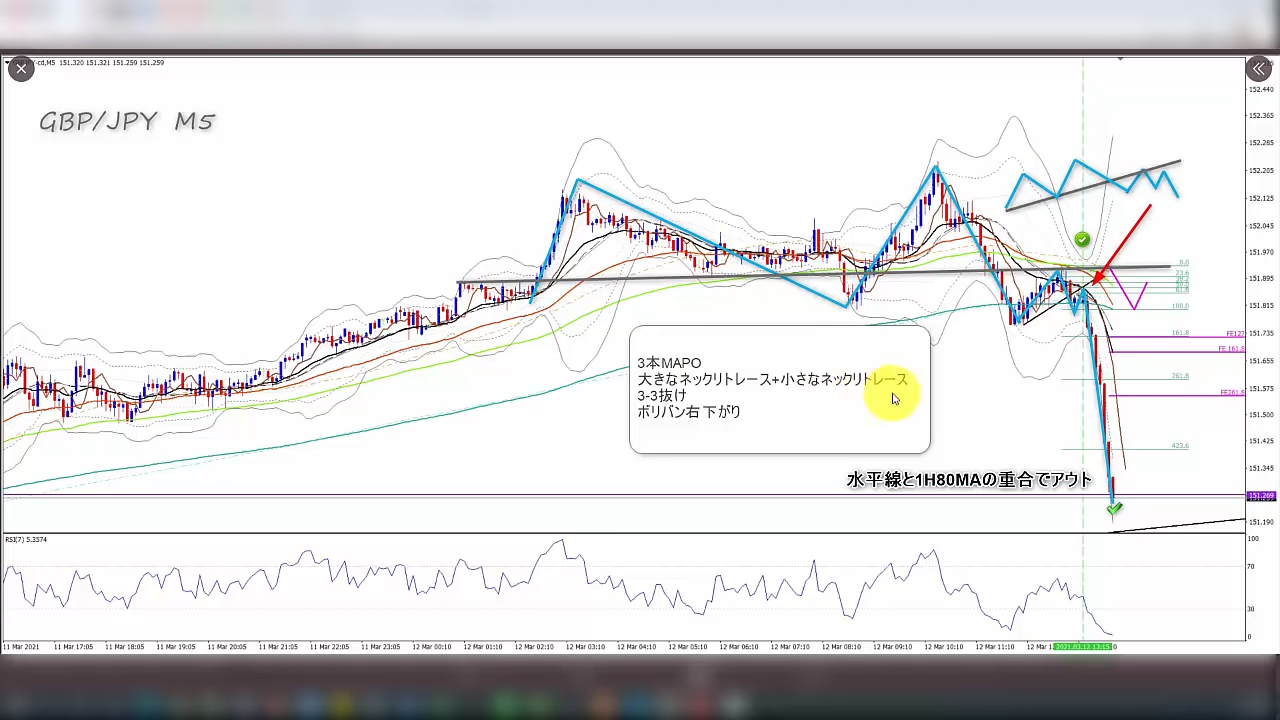Click the yellow cursor highlight circle
Screen dimensions: 1280x720
point(890,394)
